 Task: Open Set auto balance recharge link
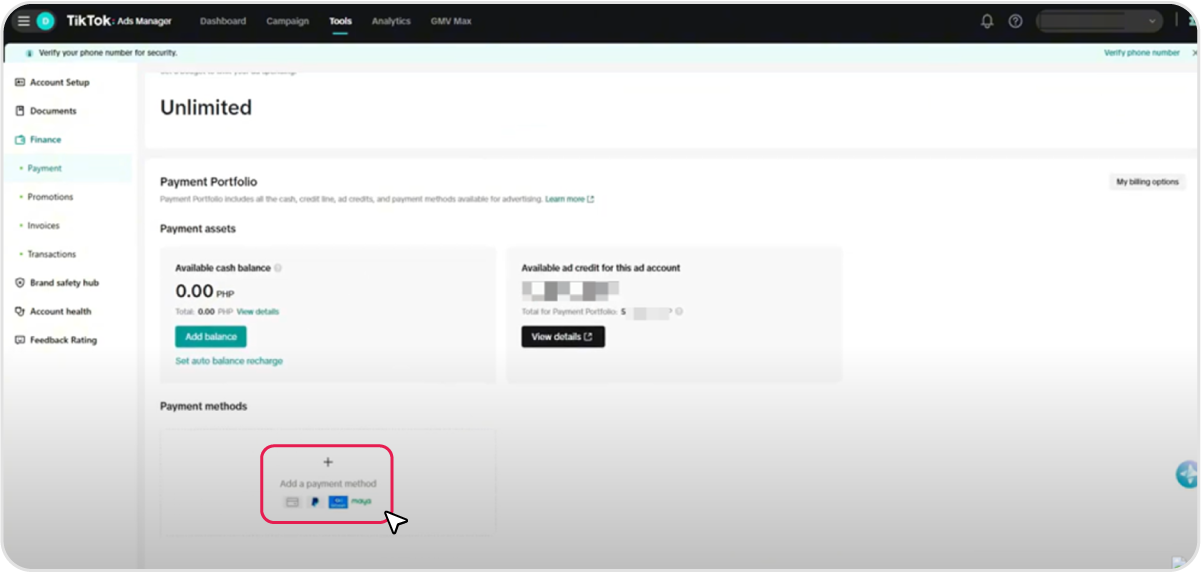[x=229, y=361]
